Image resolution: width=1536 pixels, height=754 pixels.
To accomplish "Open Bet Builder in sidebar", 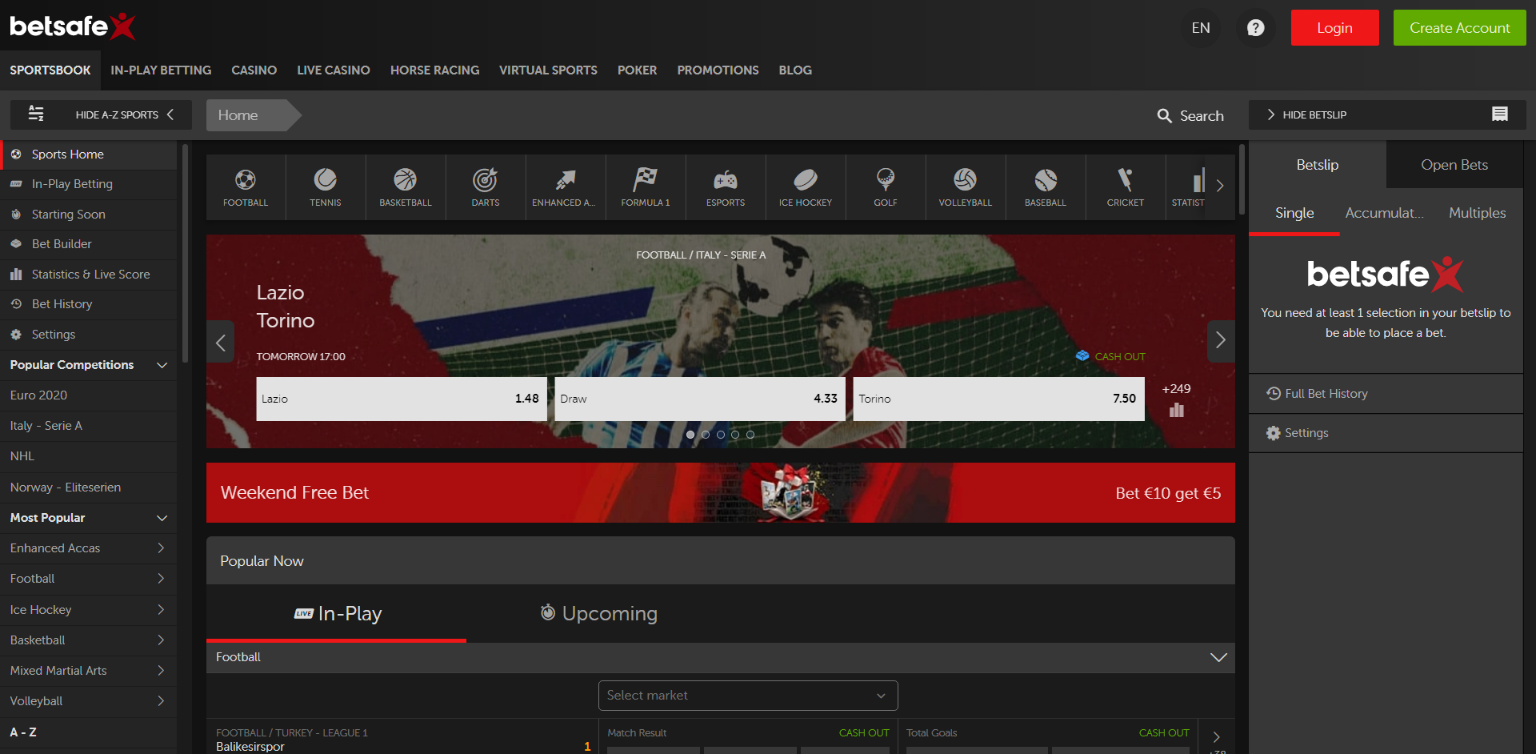I will pyautogui.click(x=89, y=244).
